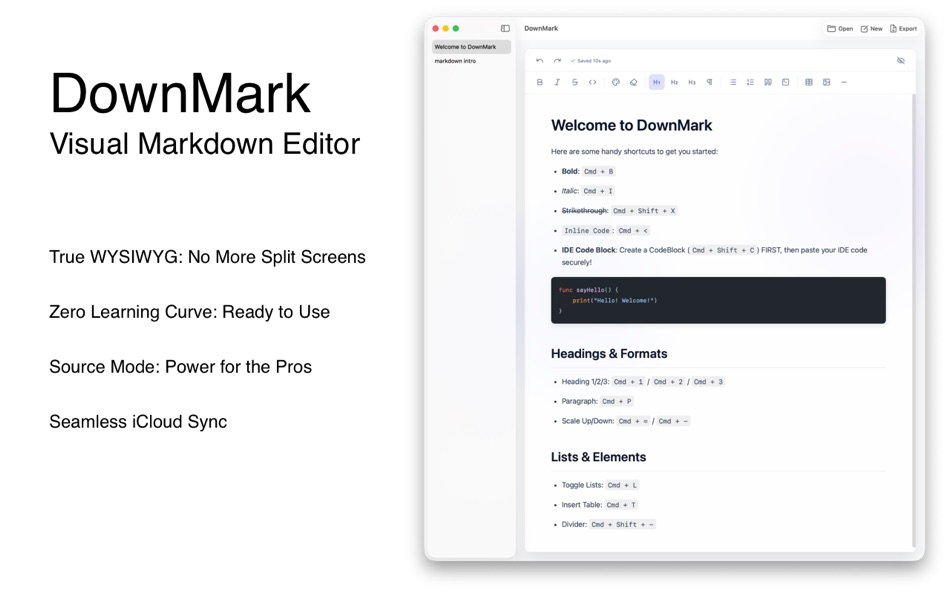Toggle the numbered list
Screen dimensions: 950x594
750,82
